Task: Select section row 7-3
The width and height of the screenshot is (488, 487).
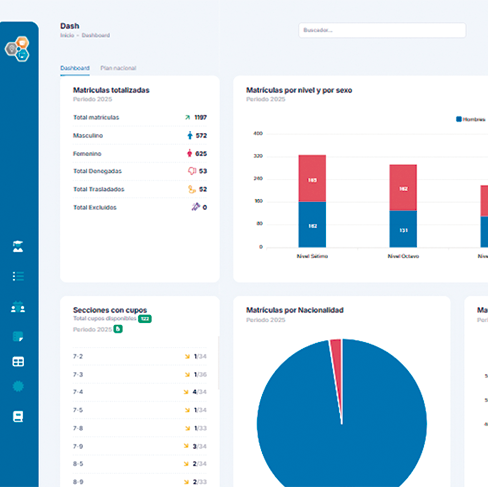Action: pos(140,375)
